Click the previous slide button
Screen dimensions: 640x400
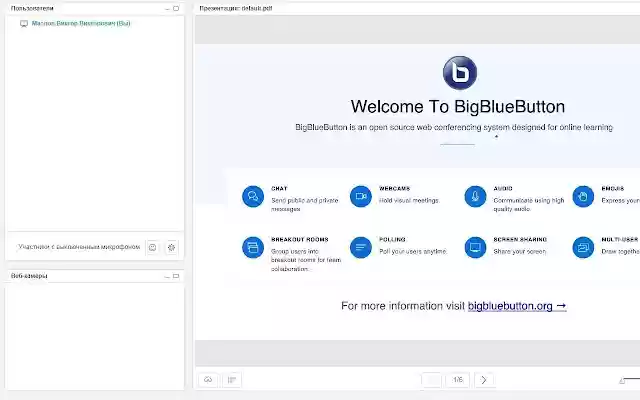[432, 380]
